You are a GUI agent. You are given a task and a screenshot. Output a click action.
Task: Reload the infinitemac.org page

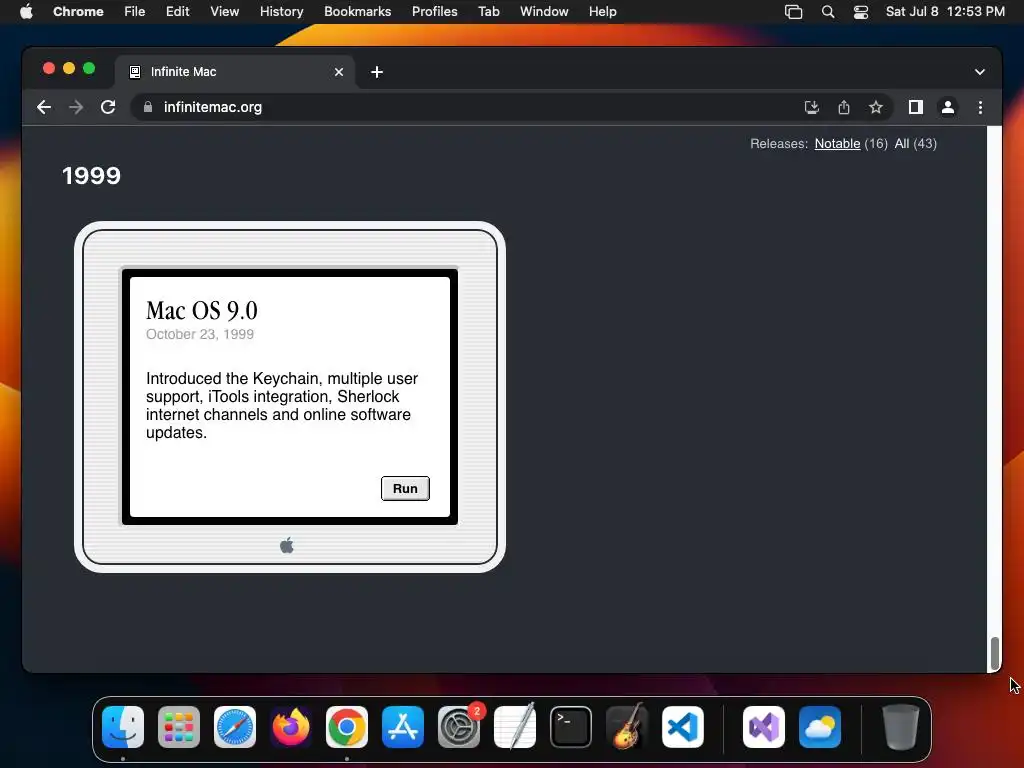click(108, 107)
